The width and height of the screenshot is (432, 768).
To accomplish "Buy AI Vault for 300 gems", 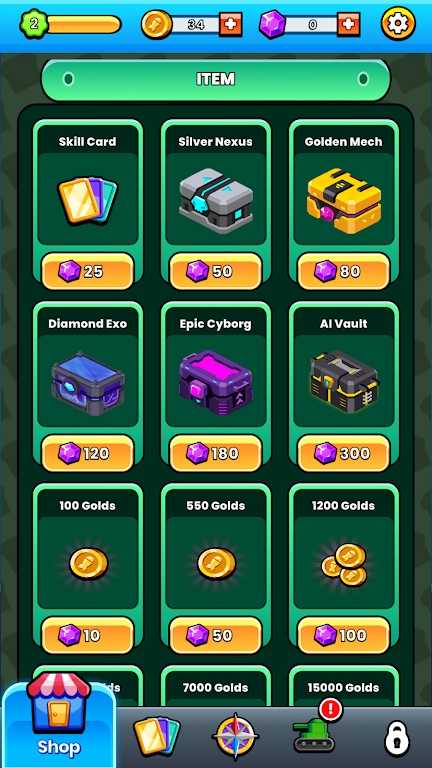I will pos(343,453).
